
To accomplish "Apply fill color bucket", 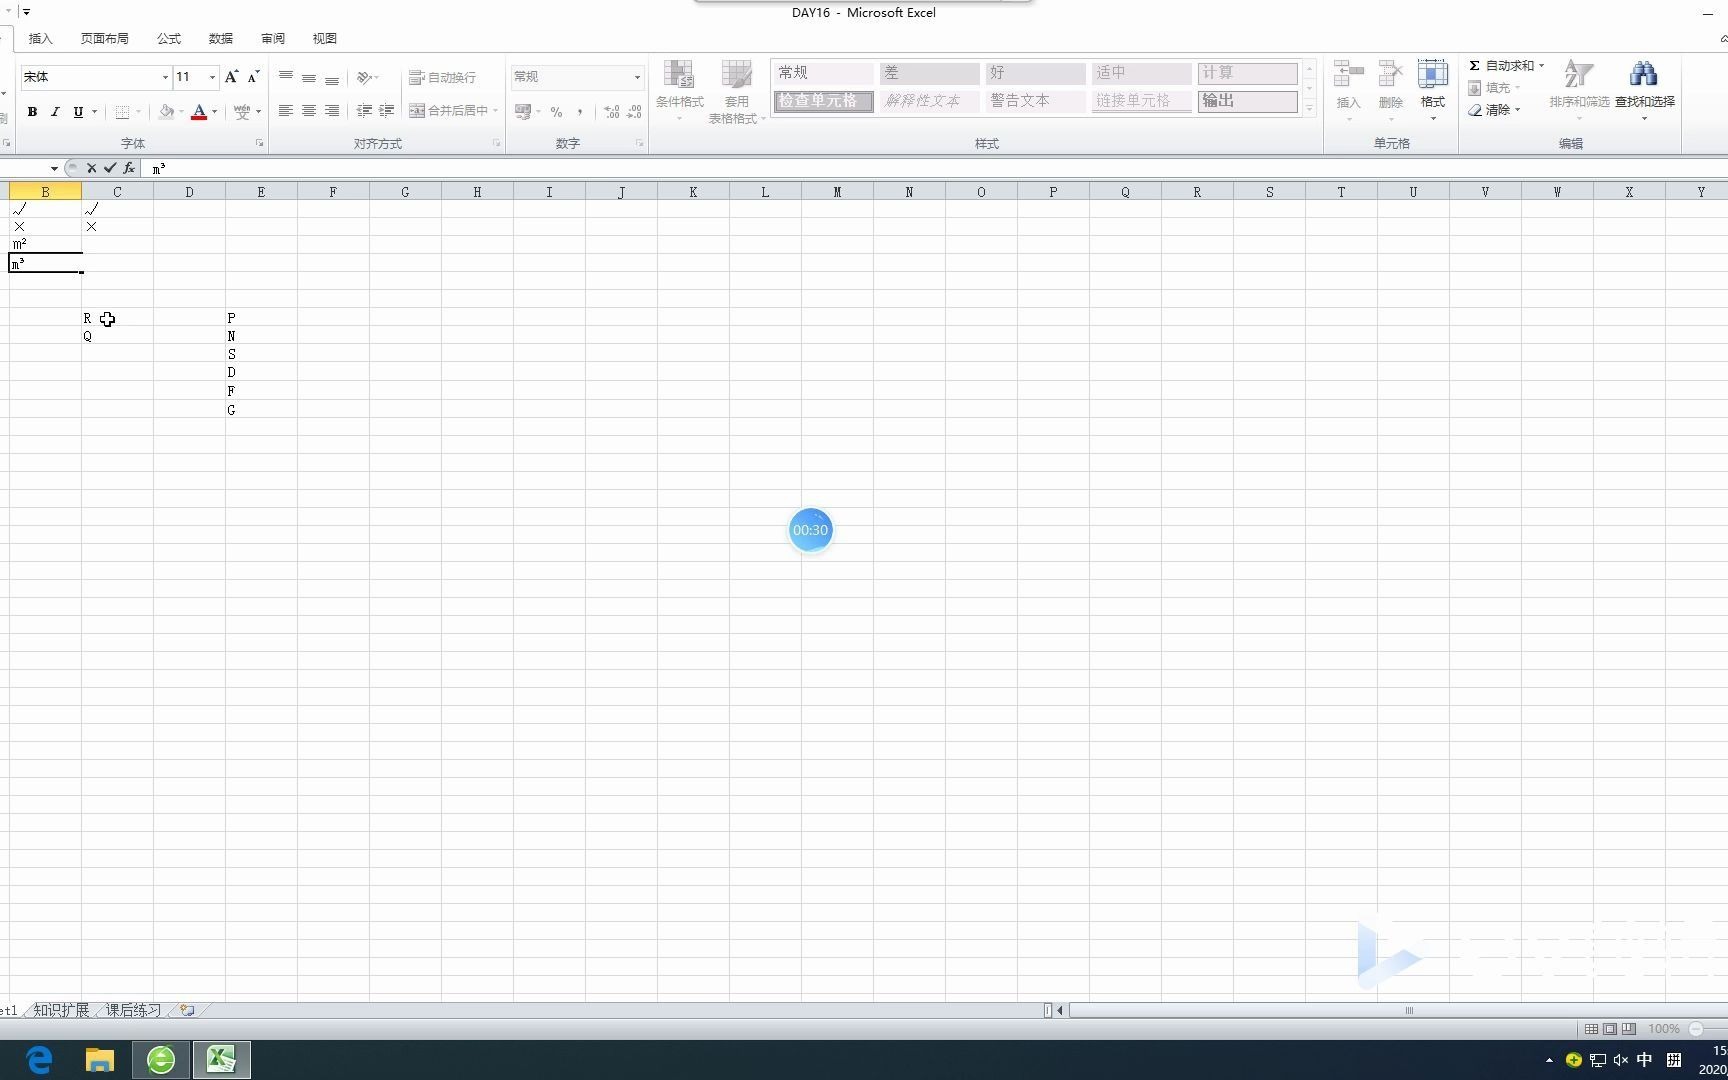I will point(166,112).
